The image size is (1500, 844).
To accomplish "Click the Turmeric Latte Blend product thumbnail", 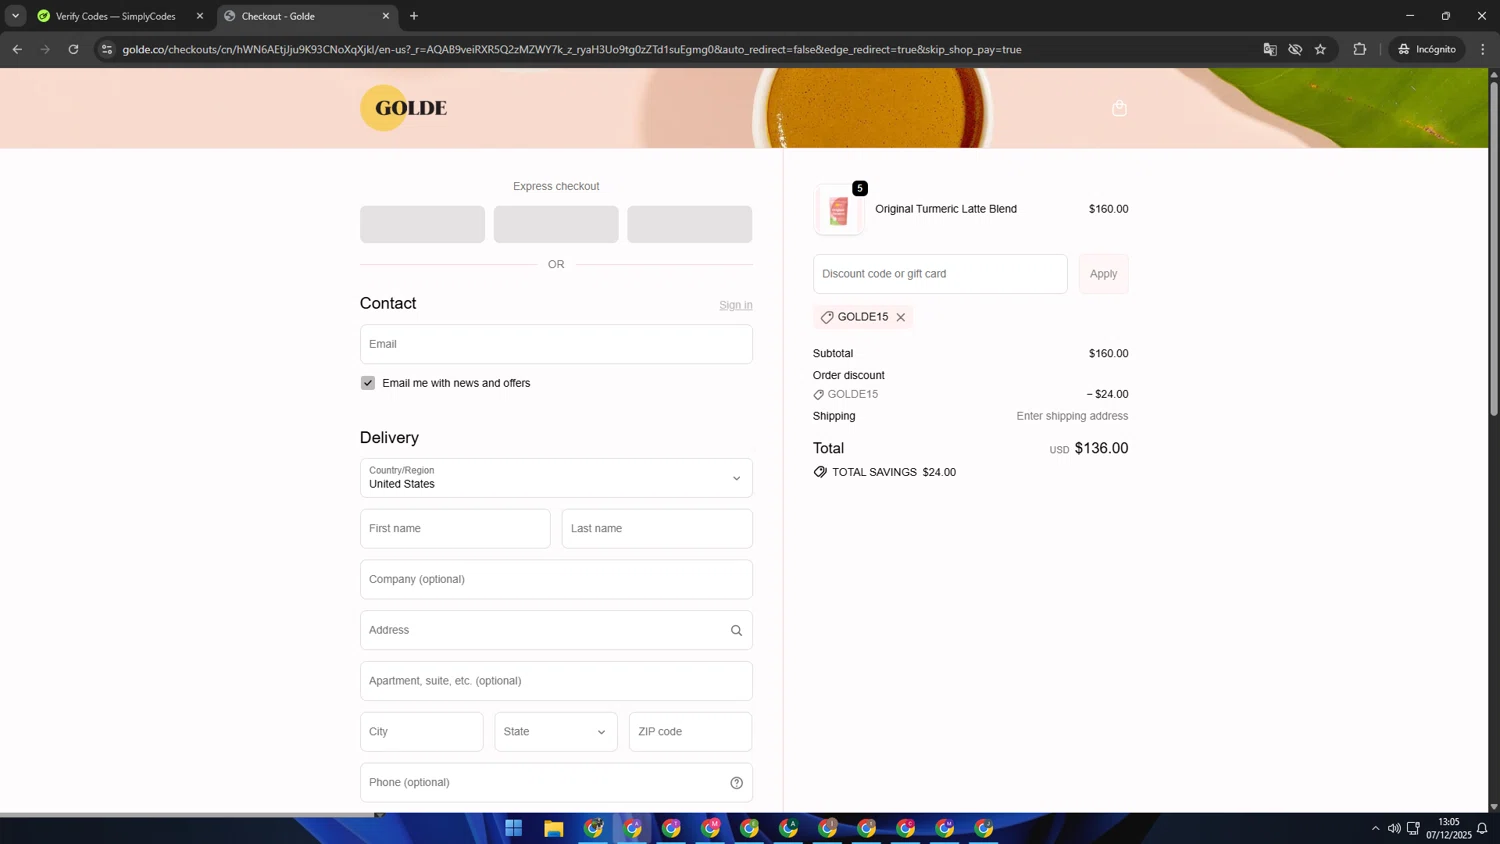I will 839,210.
